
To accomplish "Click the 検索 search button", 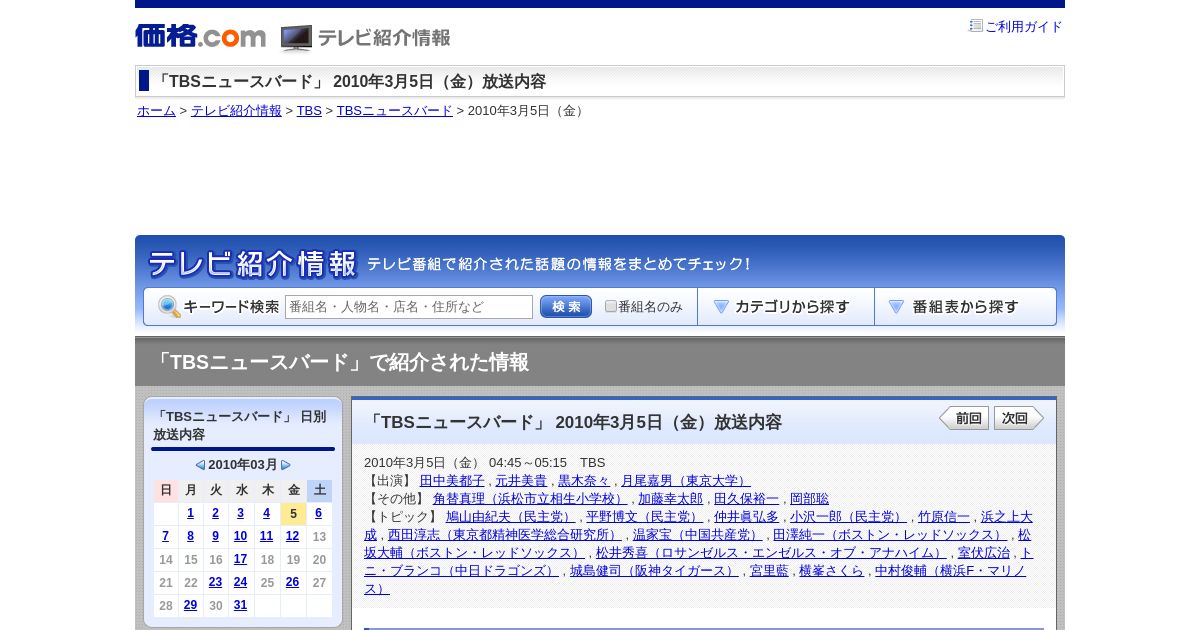I will click(x=566, y=307).
